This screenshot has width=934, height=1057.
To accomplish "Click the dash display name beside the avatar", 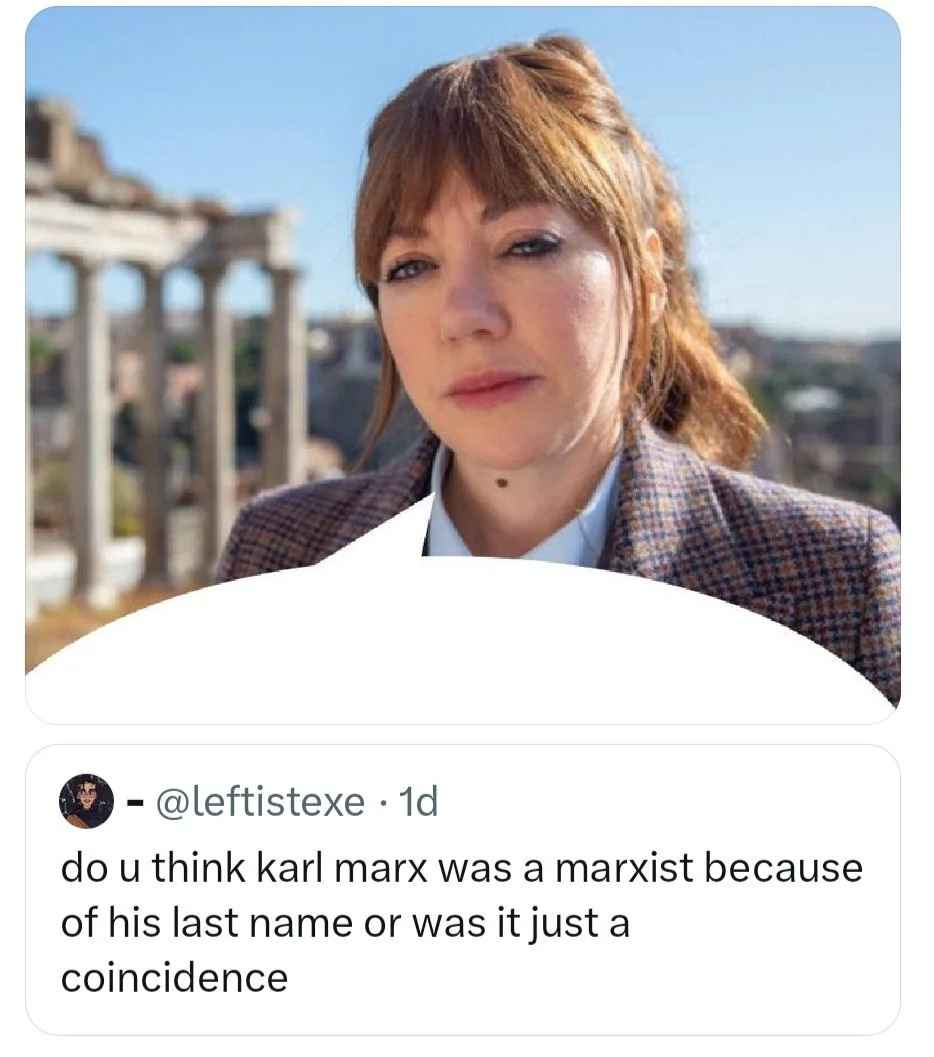I will 135,802.
